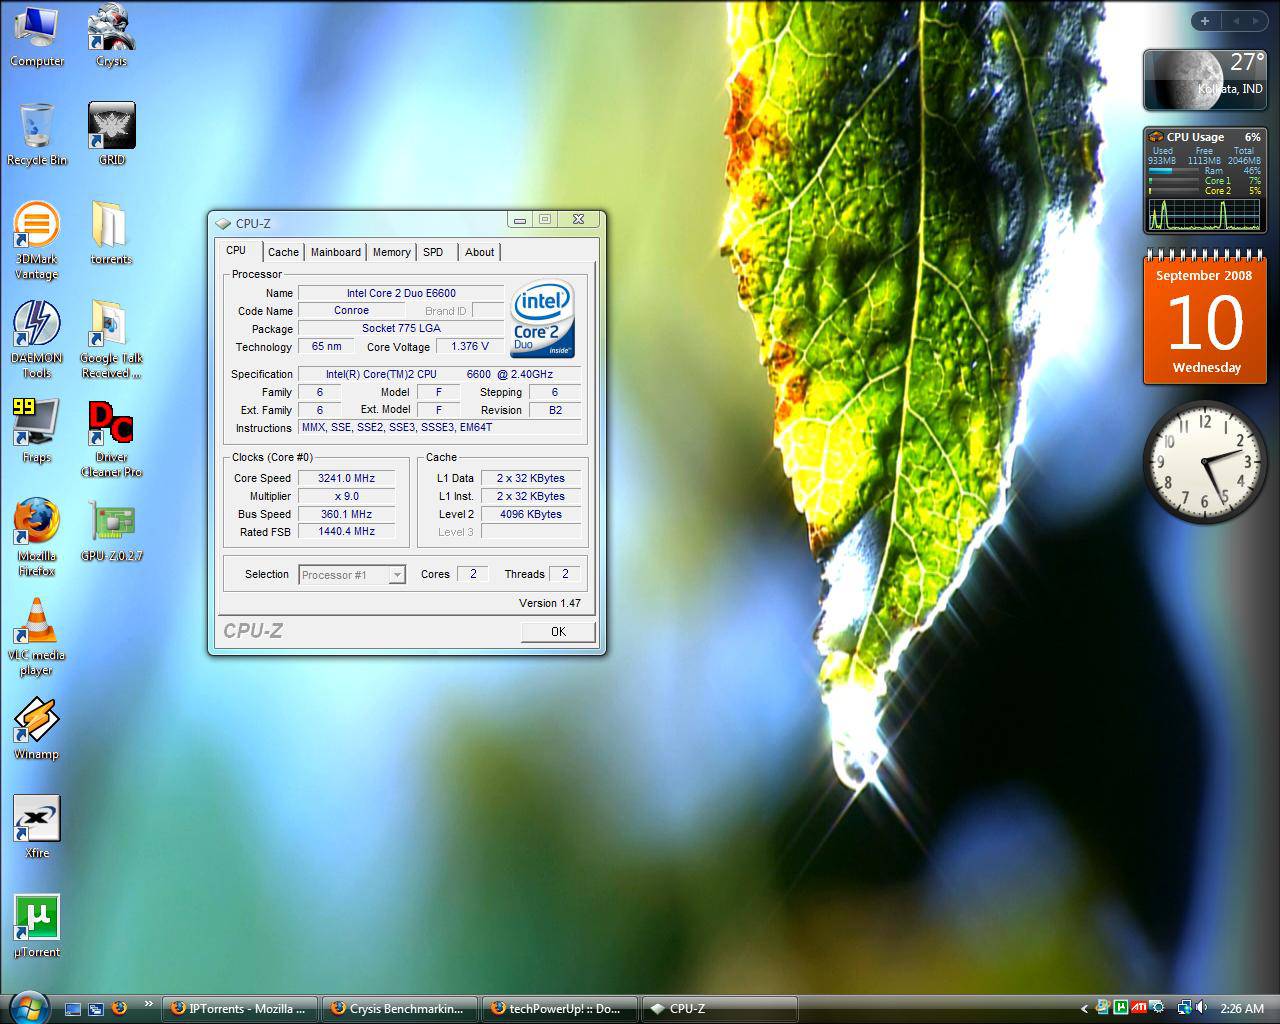
Task: Click Switch between windows Quick Launch icon
Action: [96, 1008]
